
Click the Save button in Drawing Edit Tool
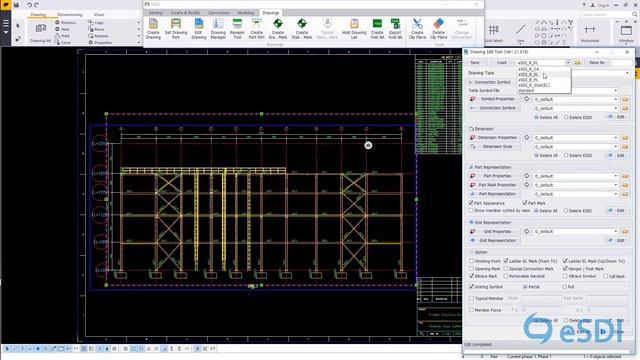pos(475,62)
